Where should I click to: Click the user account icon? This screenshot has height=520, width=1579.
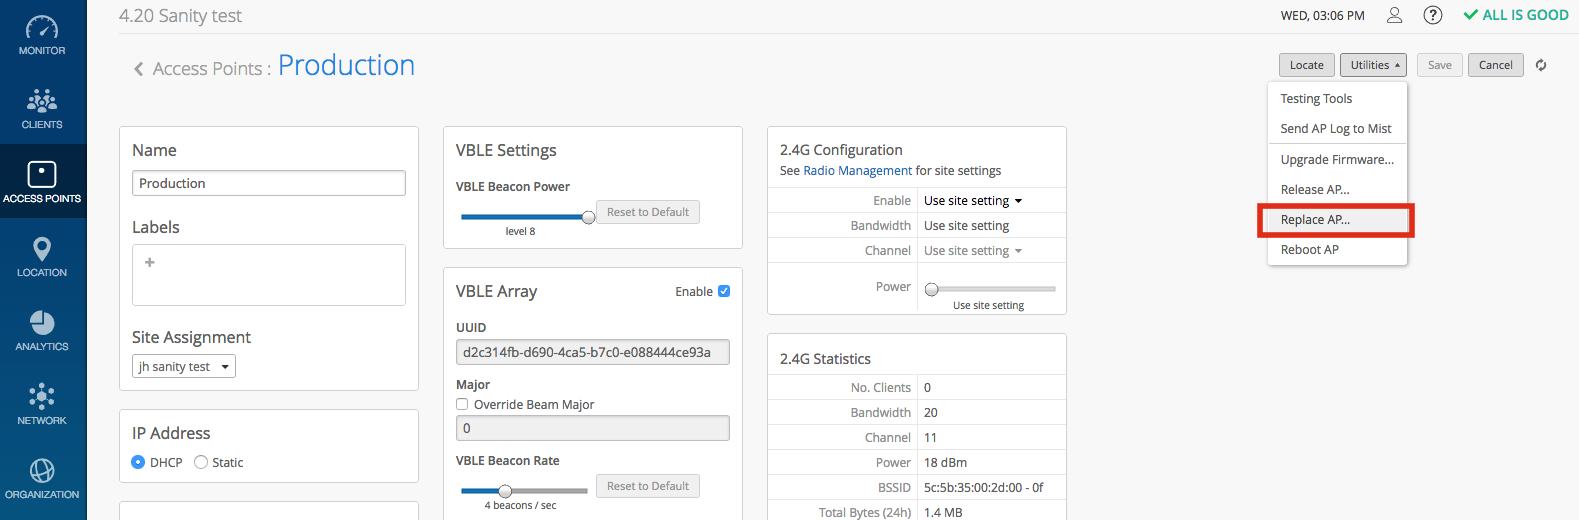click(x=1394, y=15)
